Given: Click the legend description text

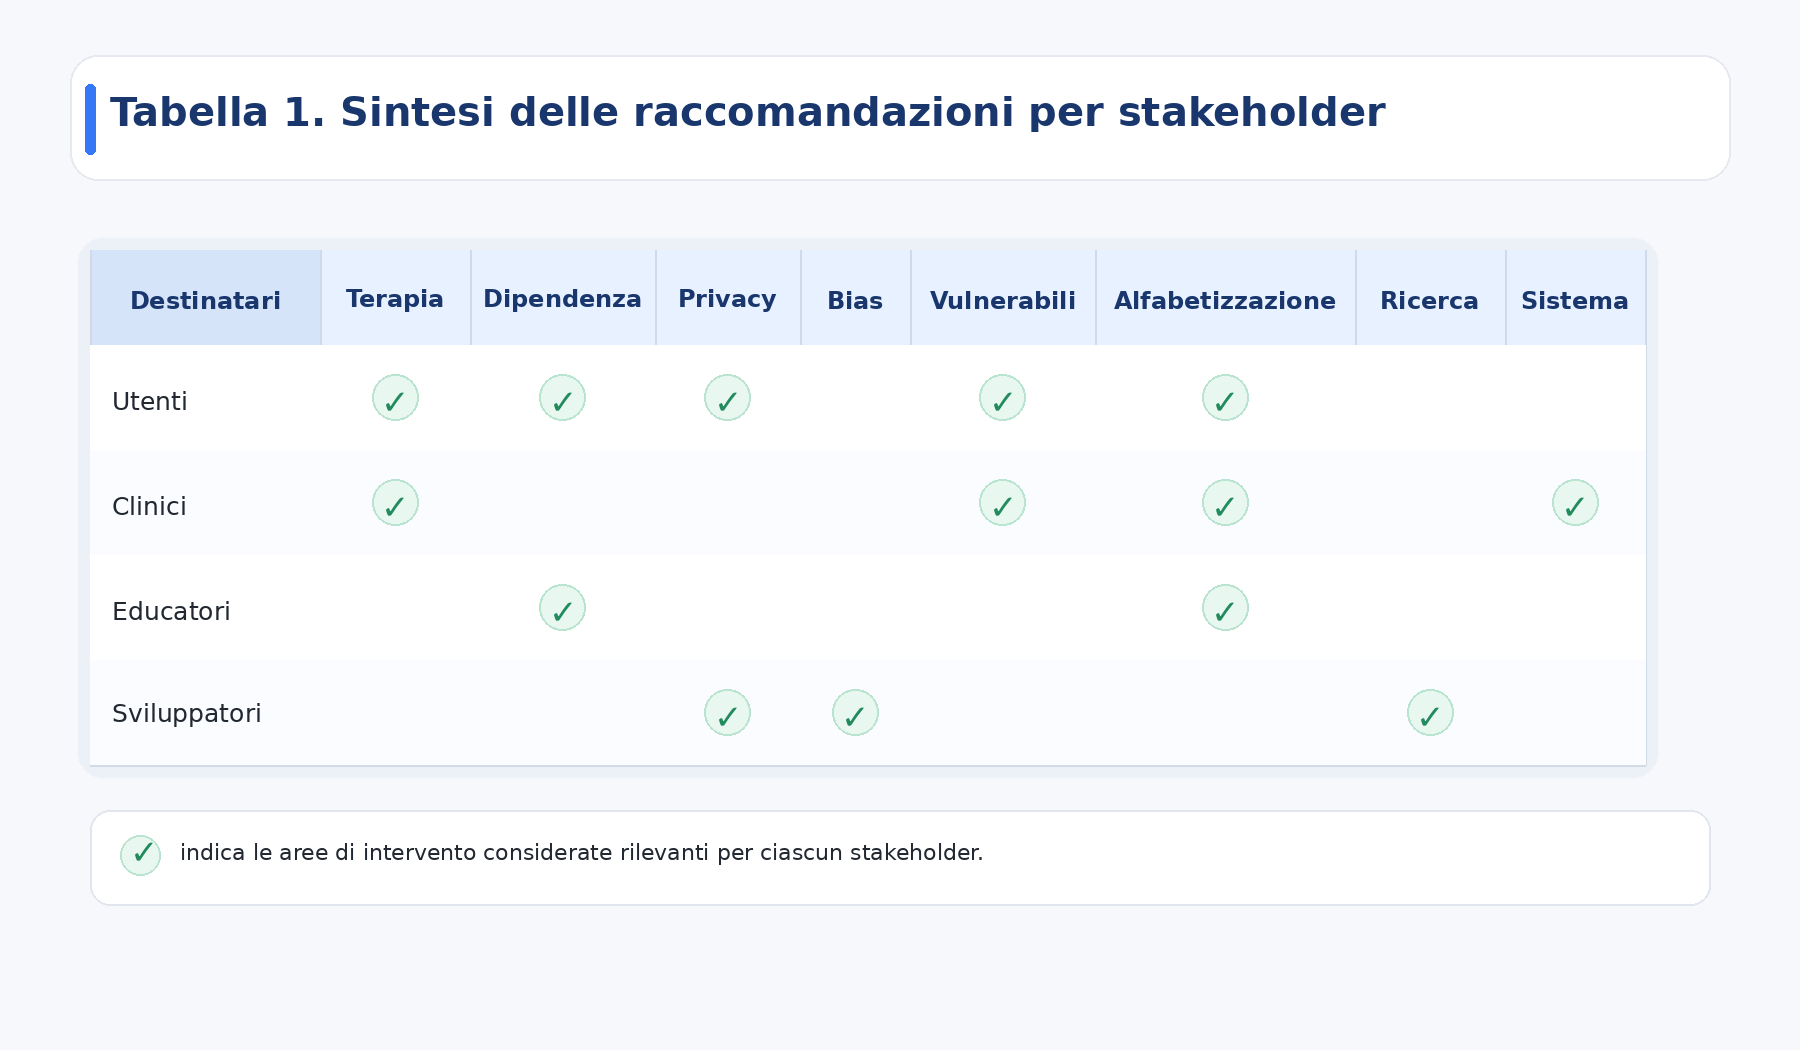Looking at the screenshot, I should [x=581, y=853].
